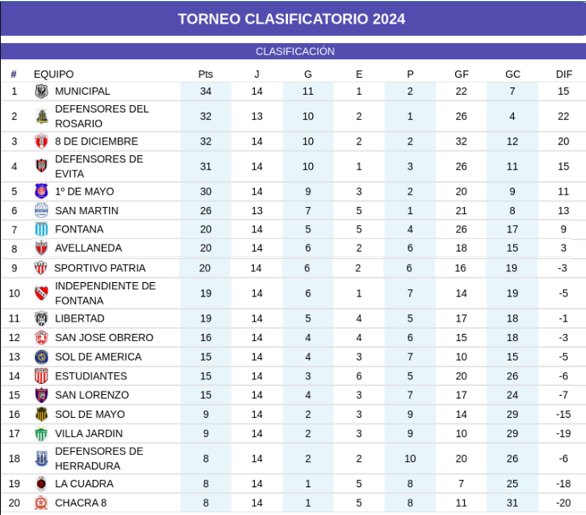Open the SAN MARTIN team name link
The image size is (586, 515).
87,211
